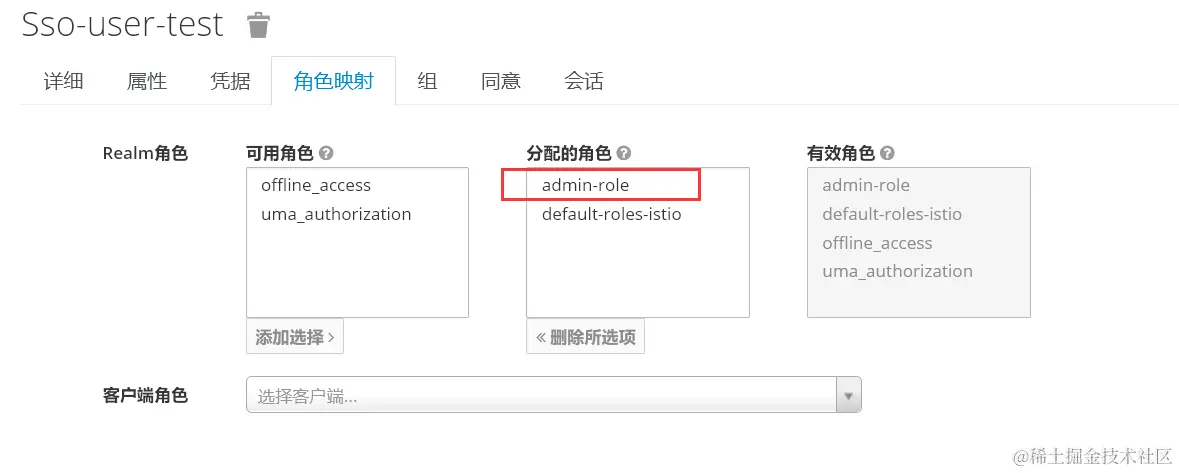Switch to the 会话 tab

point(583,81)
